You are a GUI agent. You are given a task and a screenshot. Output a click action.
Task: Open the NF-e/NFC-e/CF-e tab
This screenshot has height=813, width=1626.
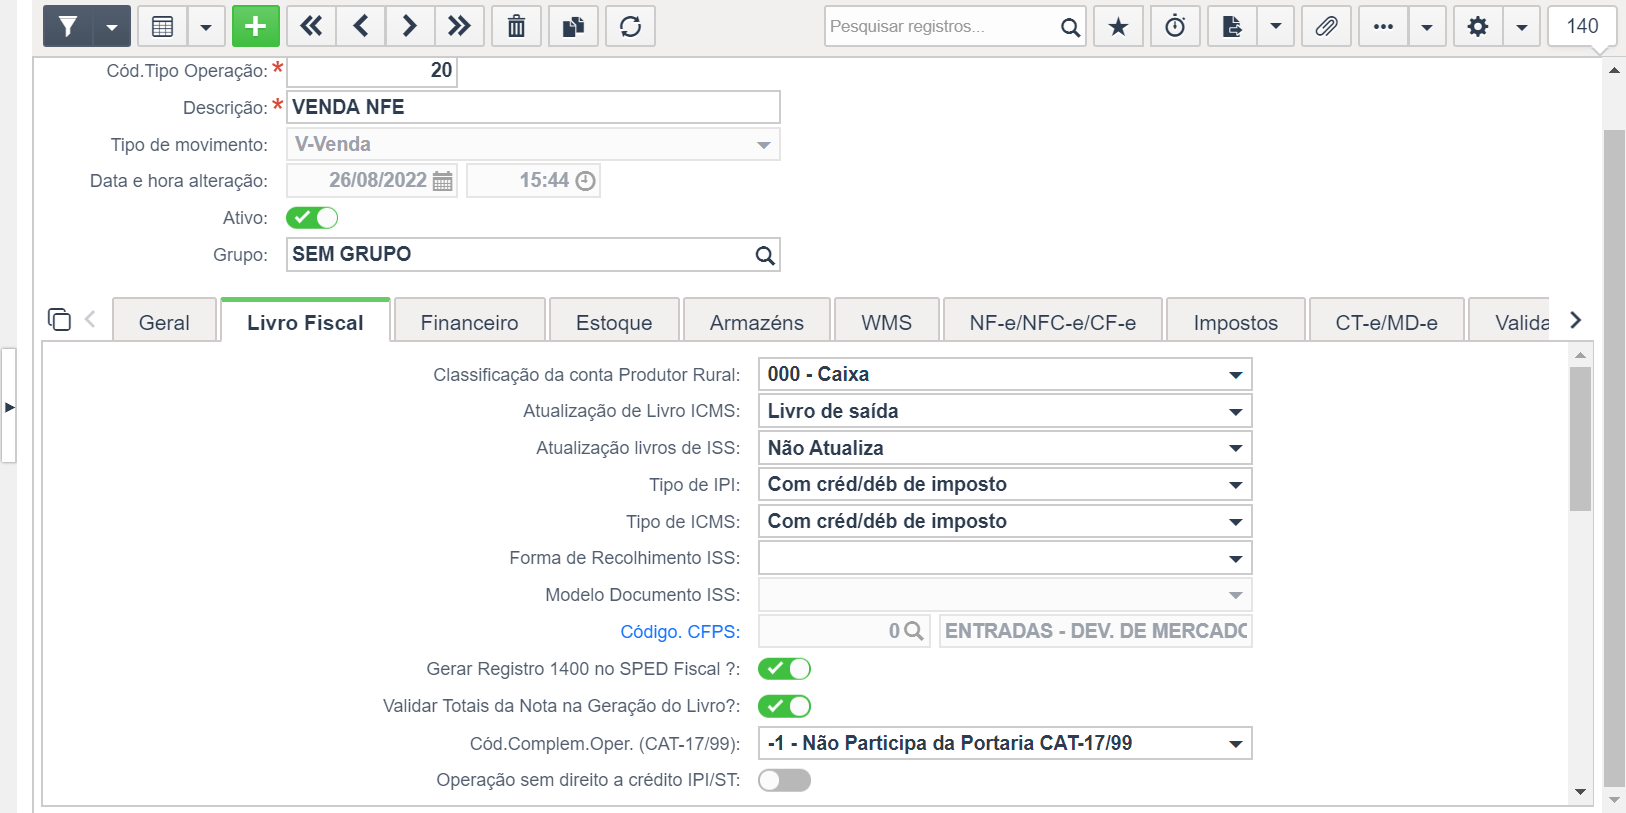[x=1052, y=322]
